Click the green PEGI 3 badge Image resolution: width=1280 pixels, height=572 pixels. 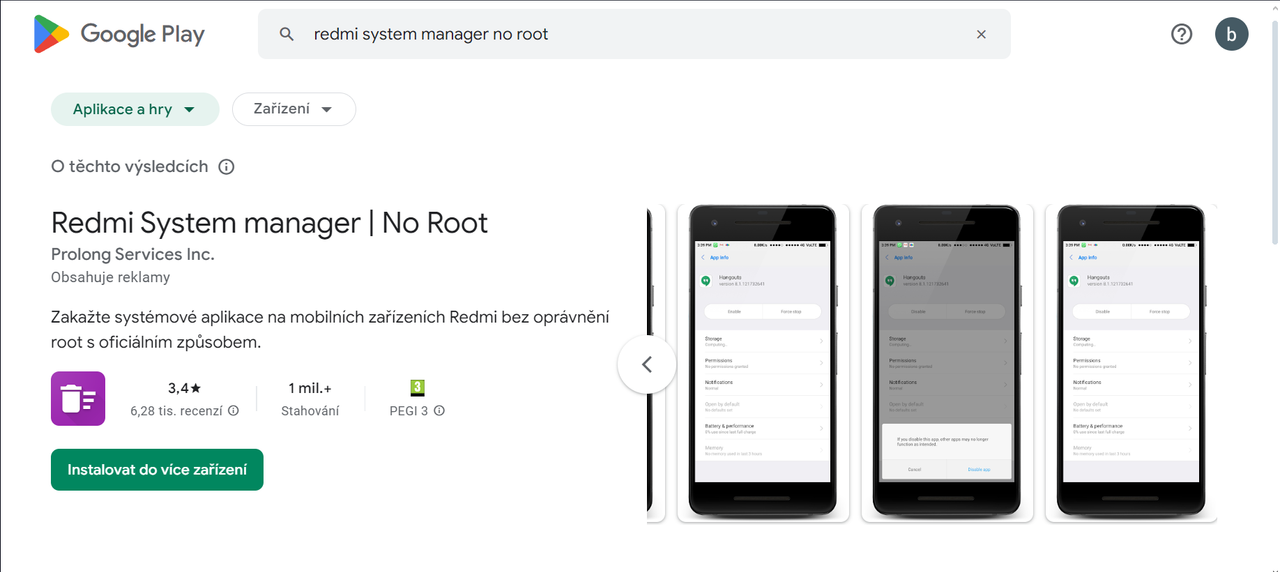tap(418, 387)
